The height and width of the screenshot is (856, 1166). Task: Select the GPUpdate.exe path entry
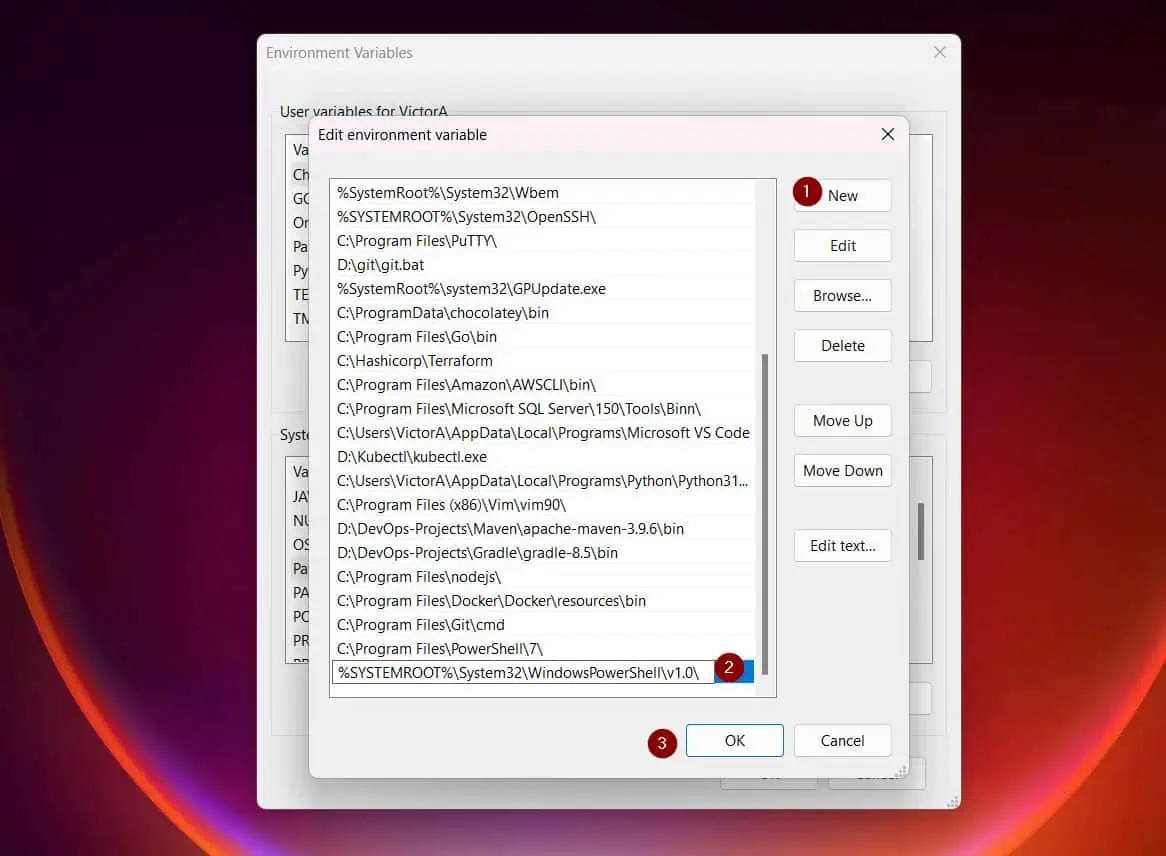543,289
